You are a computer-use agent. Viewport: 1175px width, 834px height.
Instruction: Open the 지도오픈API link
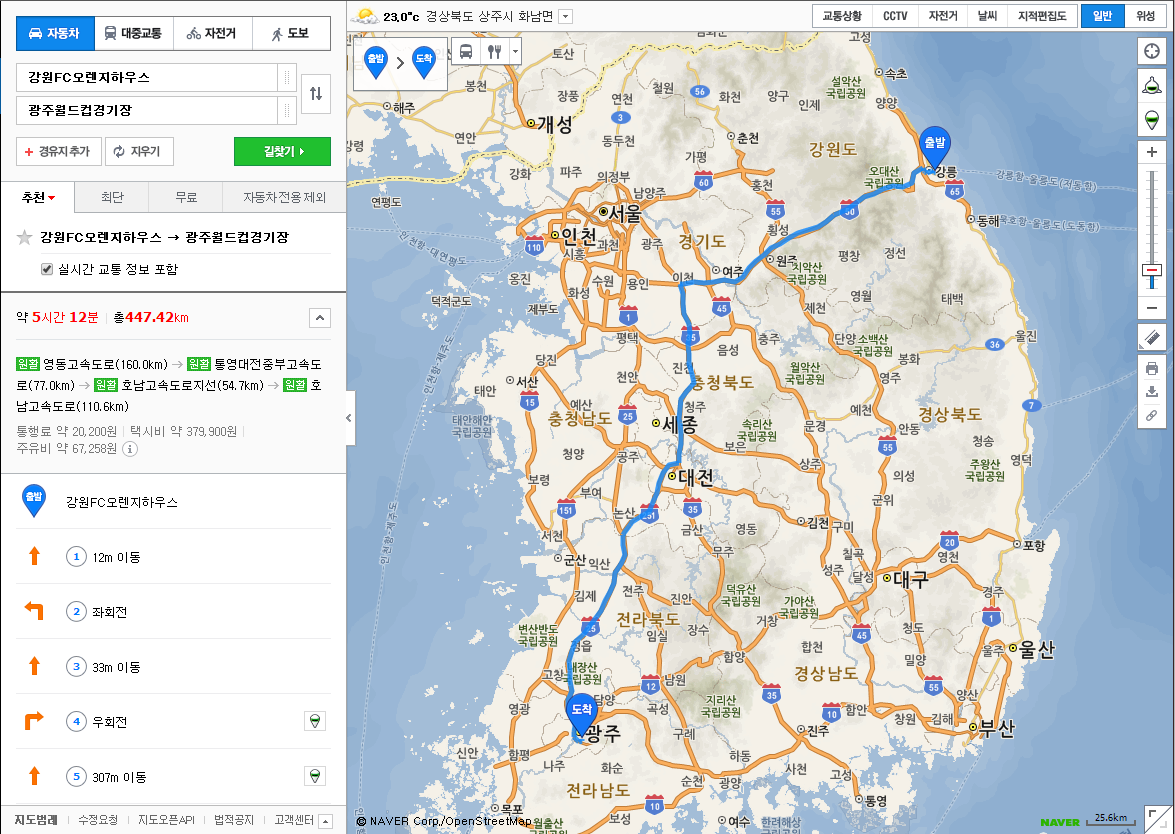pyautogui.click(x=166, y=821)
